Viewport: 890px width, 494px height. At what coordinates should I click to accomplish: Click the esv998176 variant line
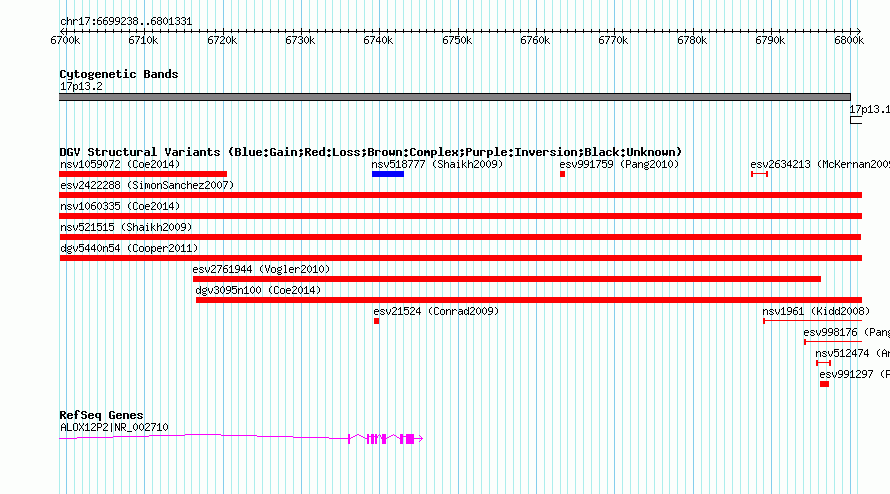833,342
